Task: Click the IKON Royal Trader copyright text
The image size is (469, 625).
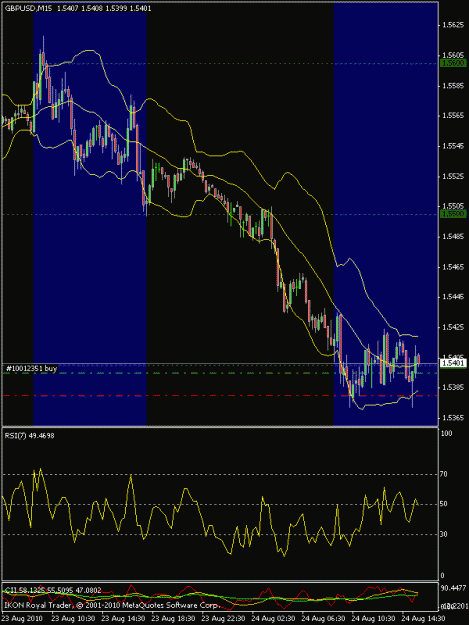Action: pyautogui.click(x=112, y=605)
